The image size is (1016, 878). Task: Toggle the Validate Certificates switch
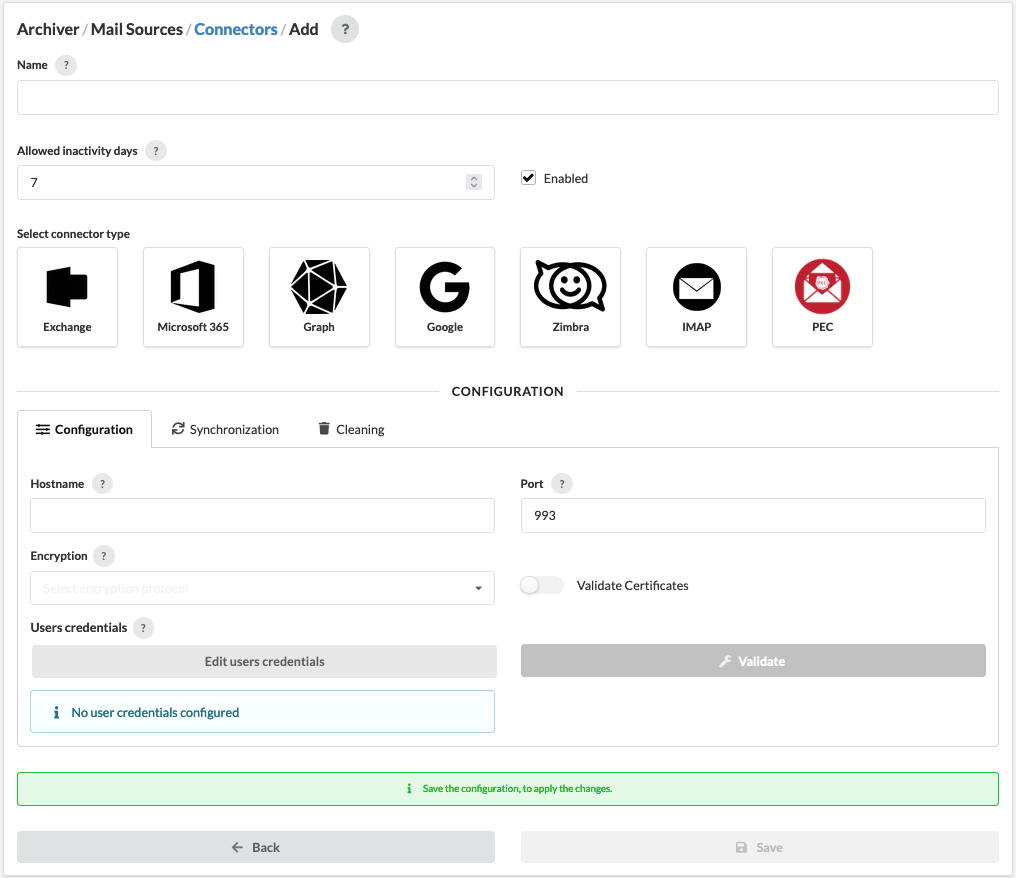(542, 585)
